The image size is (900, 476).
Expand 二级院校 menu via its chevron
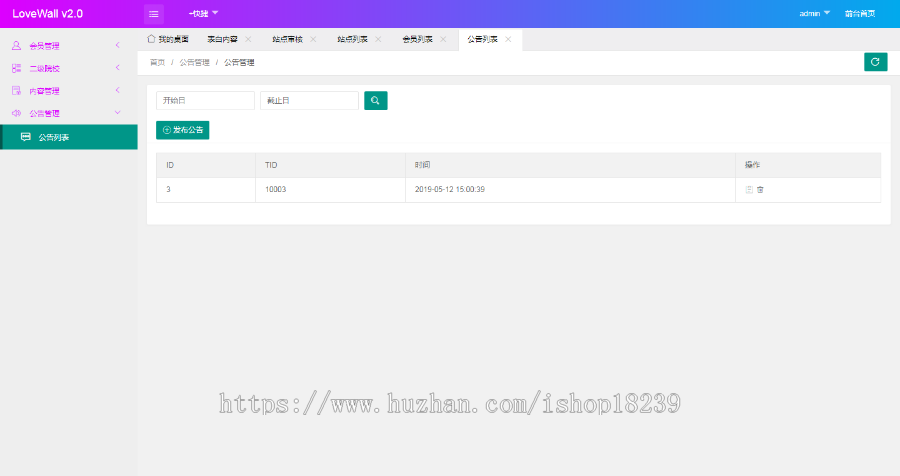(x=118, y=67)
